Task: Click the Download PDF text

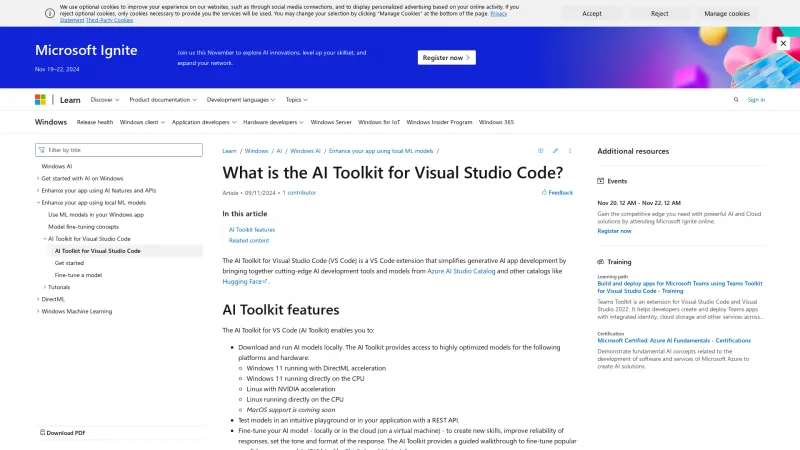Action: coord(66,433)
